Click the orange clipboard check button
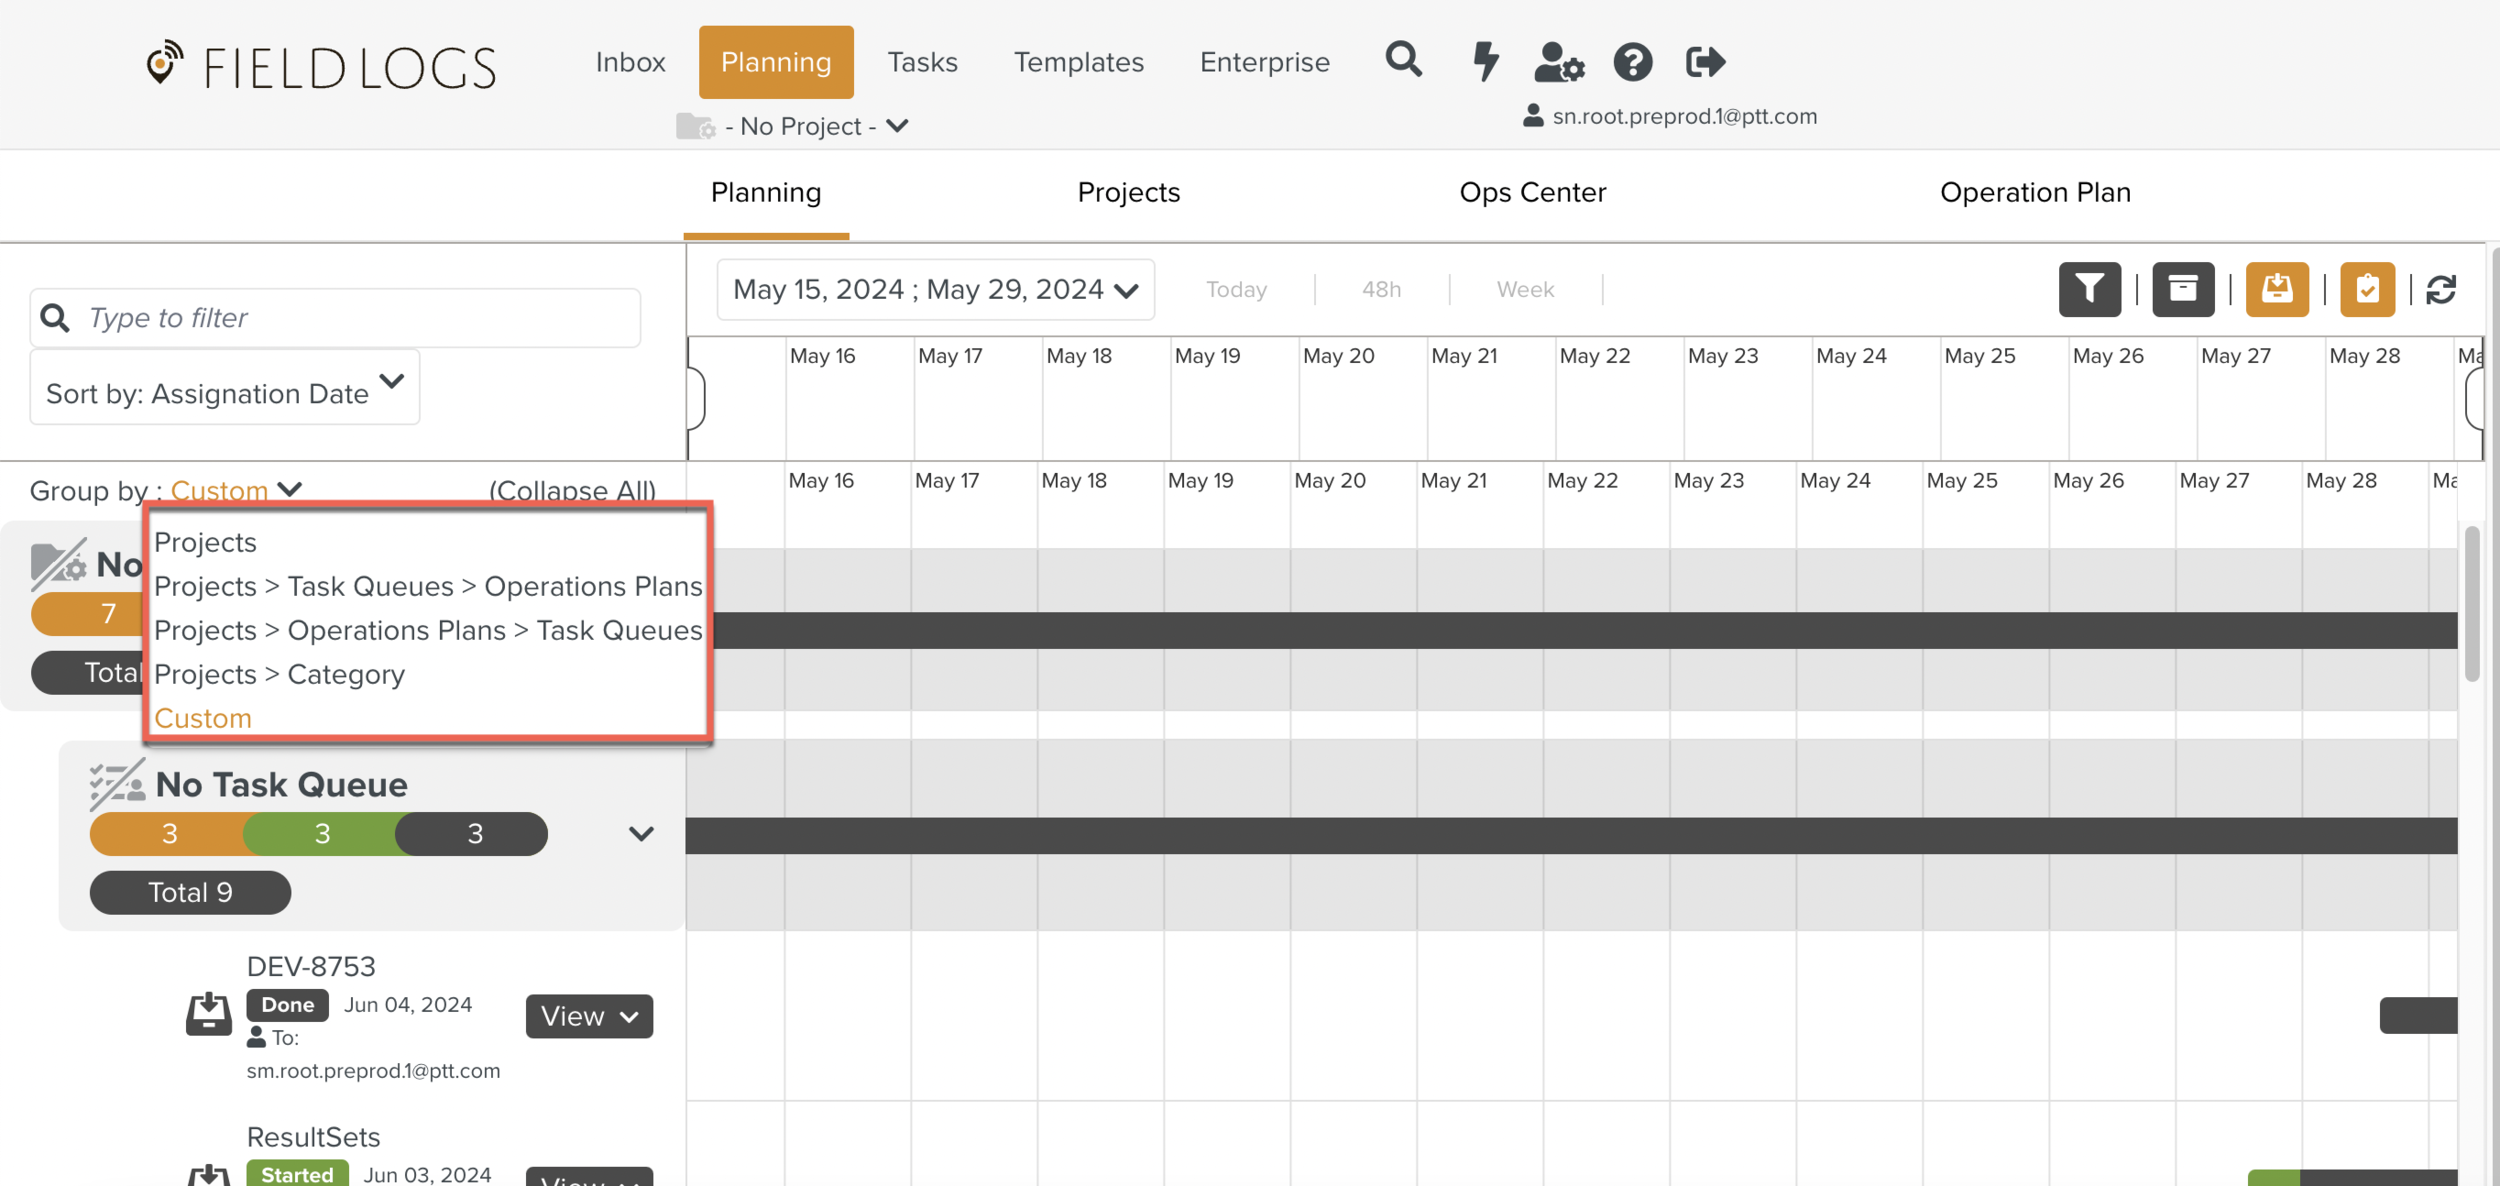 coord(2367,289)
